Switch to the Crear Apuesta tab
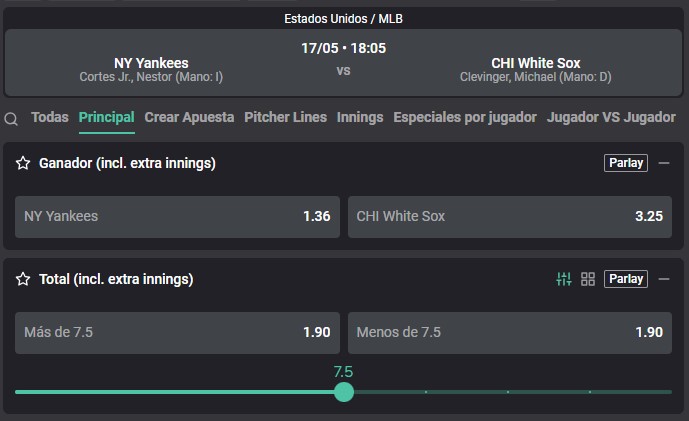Image resolution: width=689 pixels, height=421 pixels. click(x=189, y=117)
